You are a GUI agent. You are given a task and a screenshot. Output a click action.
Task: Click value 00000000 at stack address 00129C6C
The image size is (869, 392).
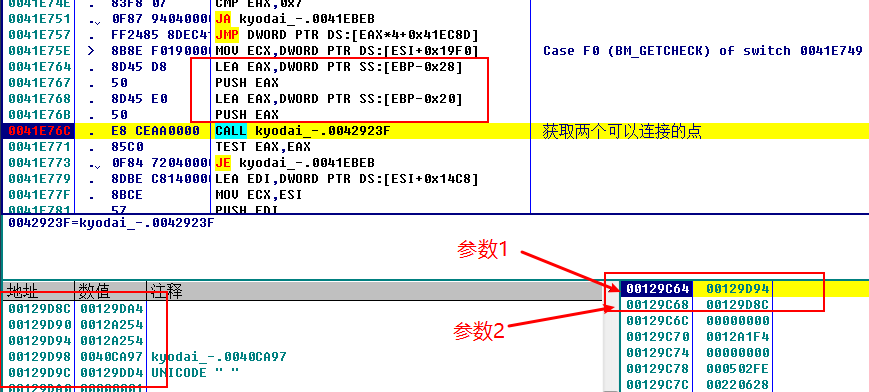click(x=738, y=320)
